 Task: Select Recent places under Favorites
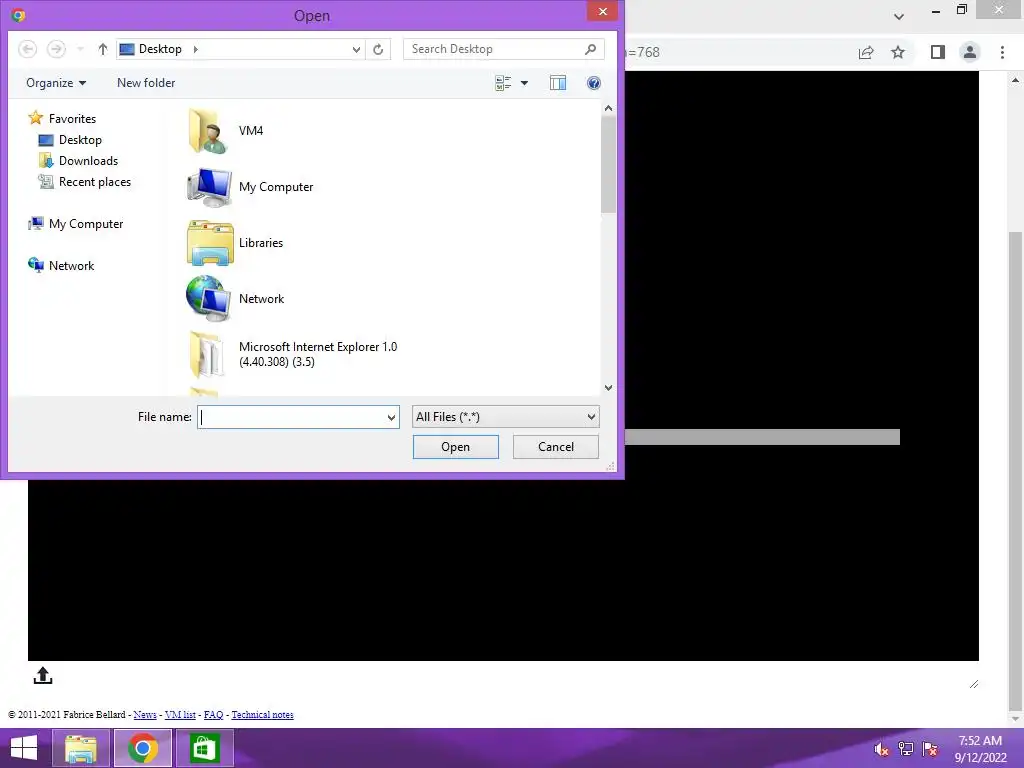[x=85, y=182]
